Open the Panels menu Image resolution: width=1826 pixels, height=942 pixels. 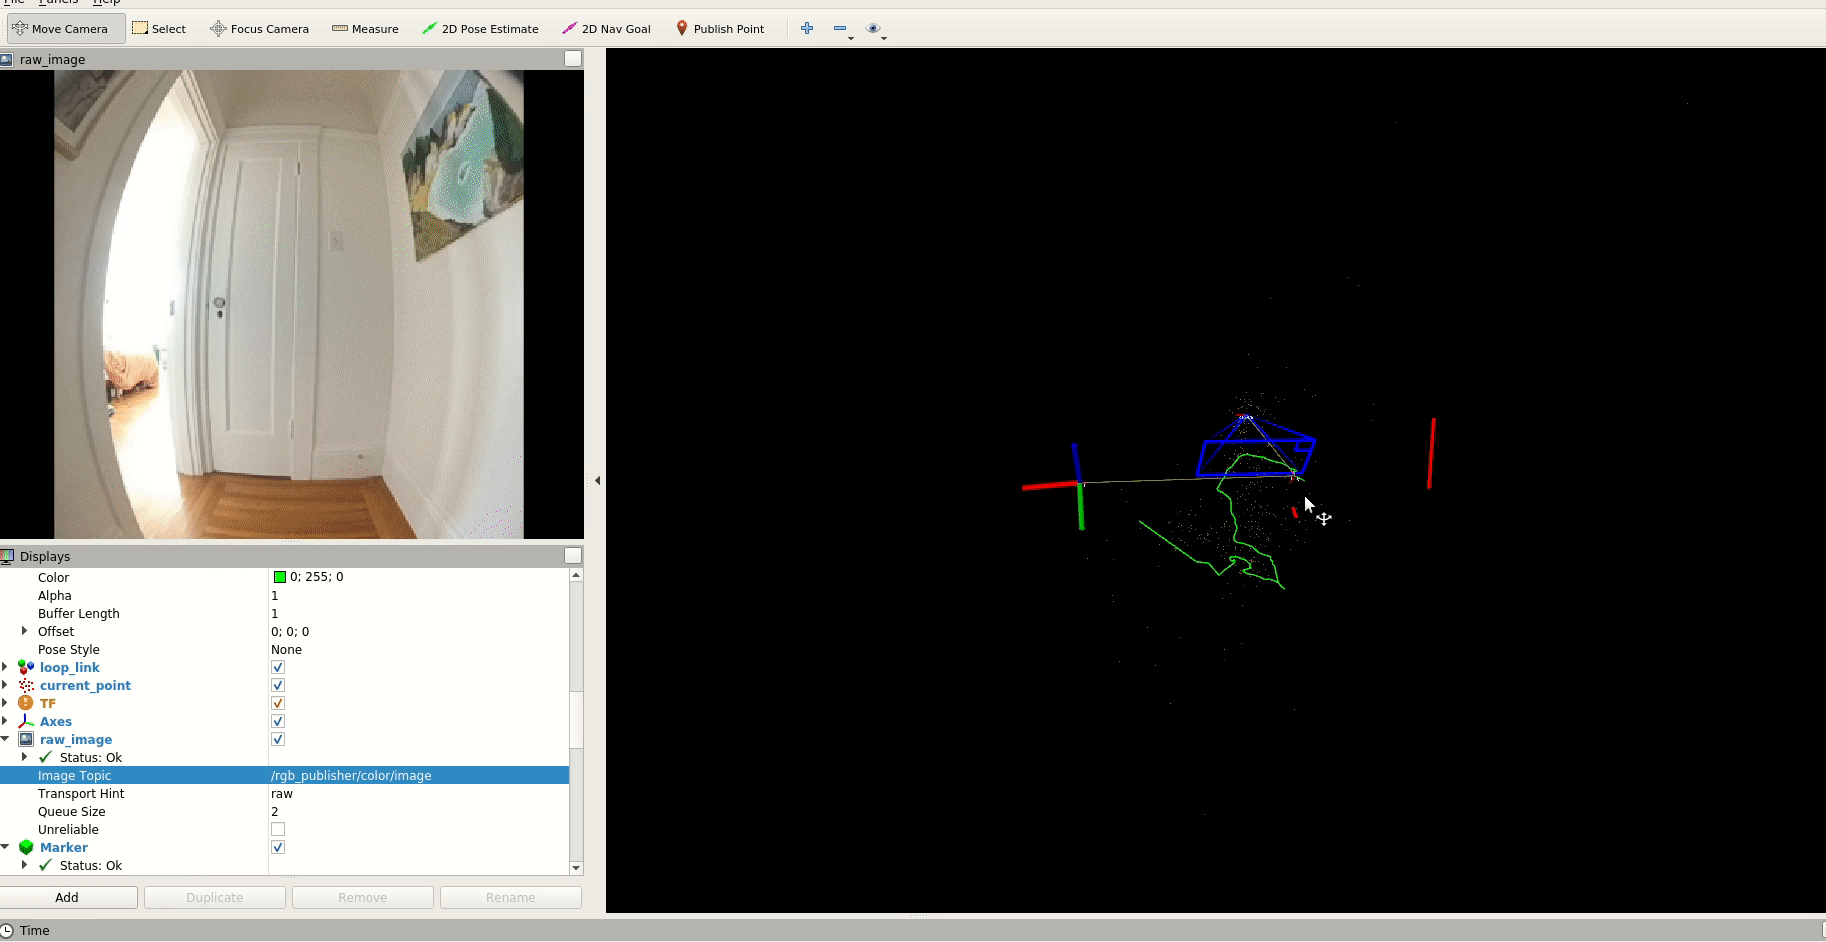coord(58,2)
